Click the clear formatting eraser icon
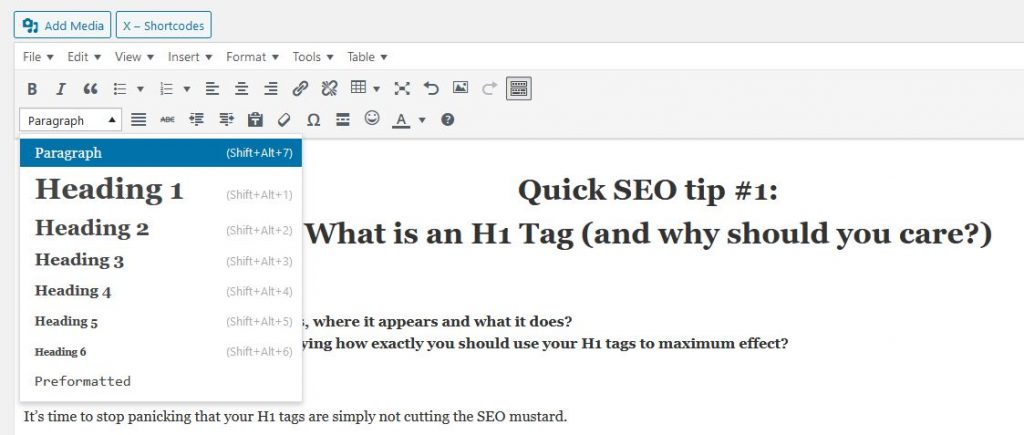 coord(284,120)
